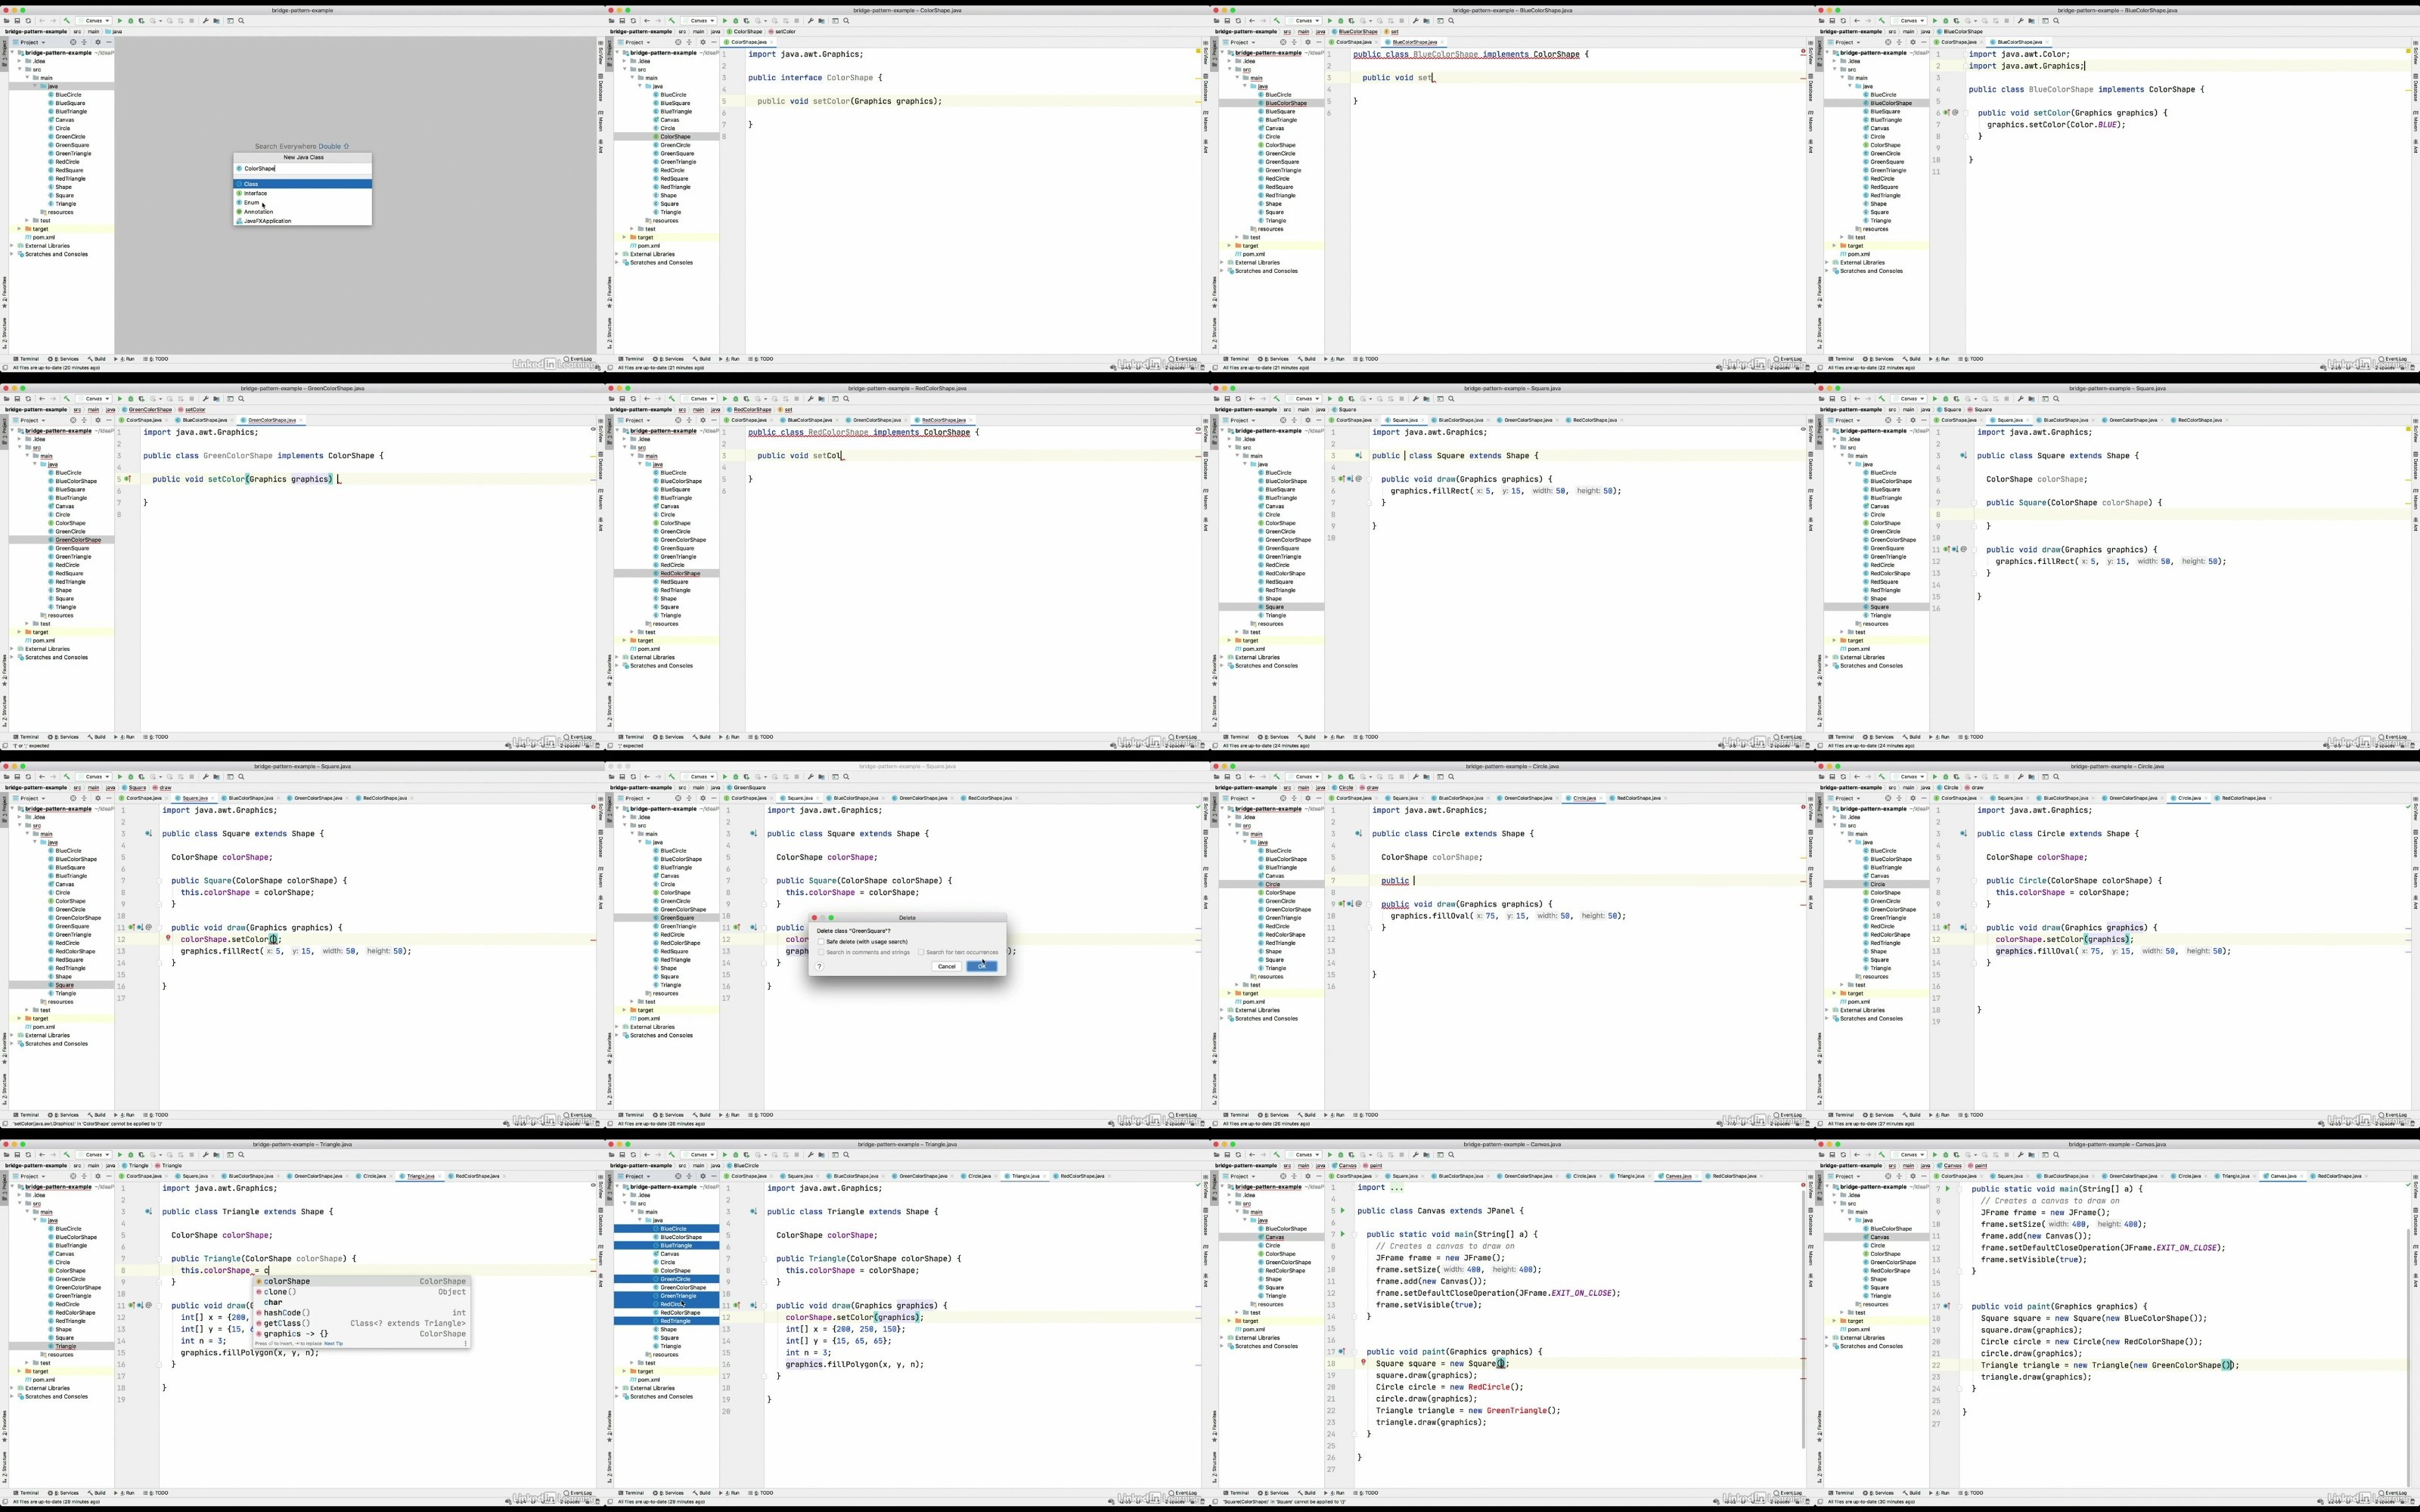The width and height of the screenshot is (2420, 1512).
Task: Open the three-dot options in code completion popup
Action: (x=465, y=1343)
